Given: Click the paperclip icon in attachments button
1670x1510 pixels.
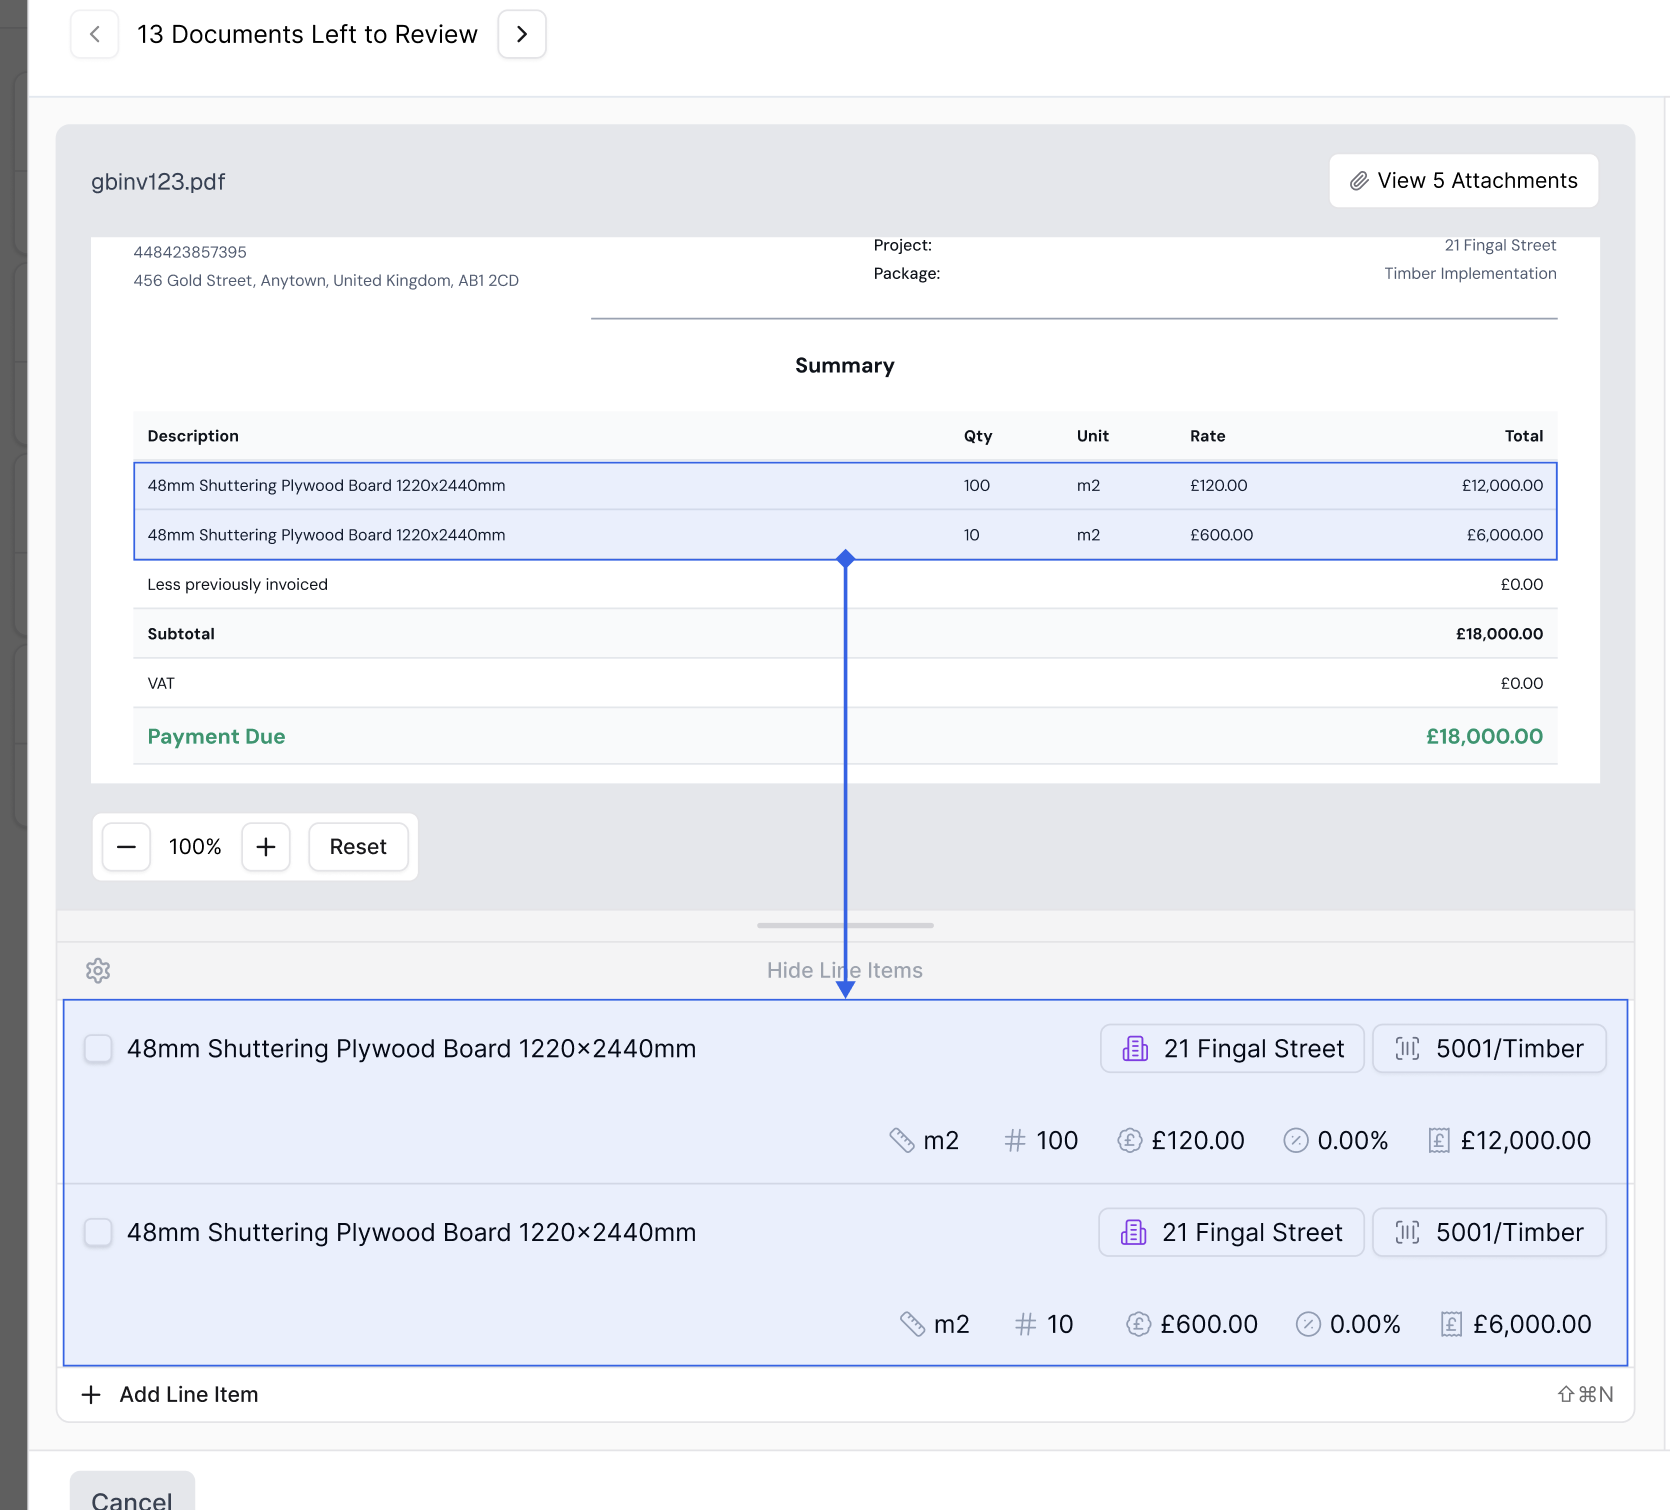Looking at the screenshot, I should (1359, 181).
